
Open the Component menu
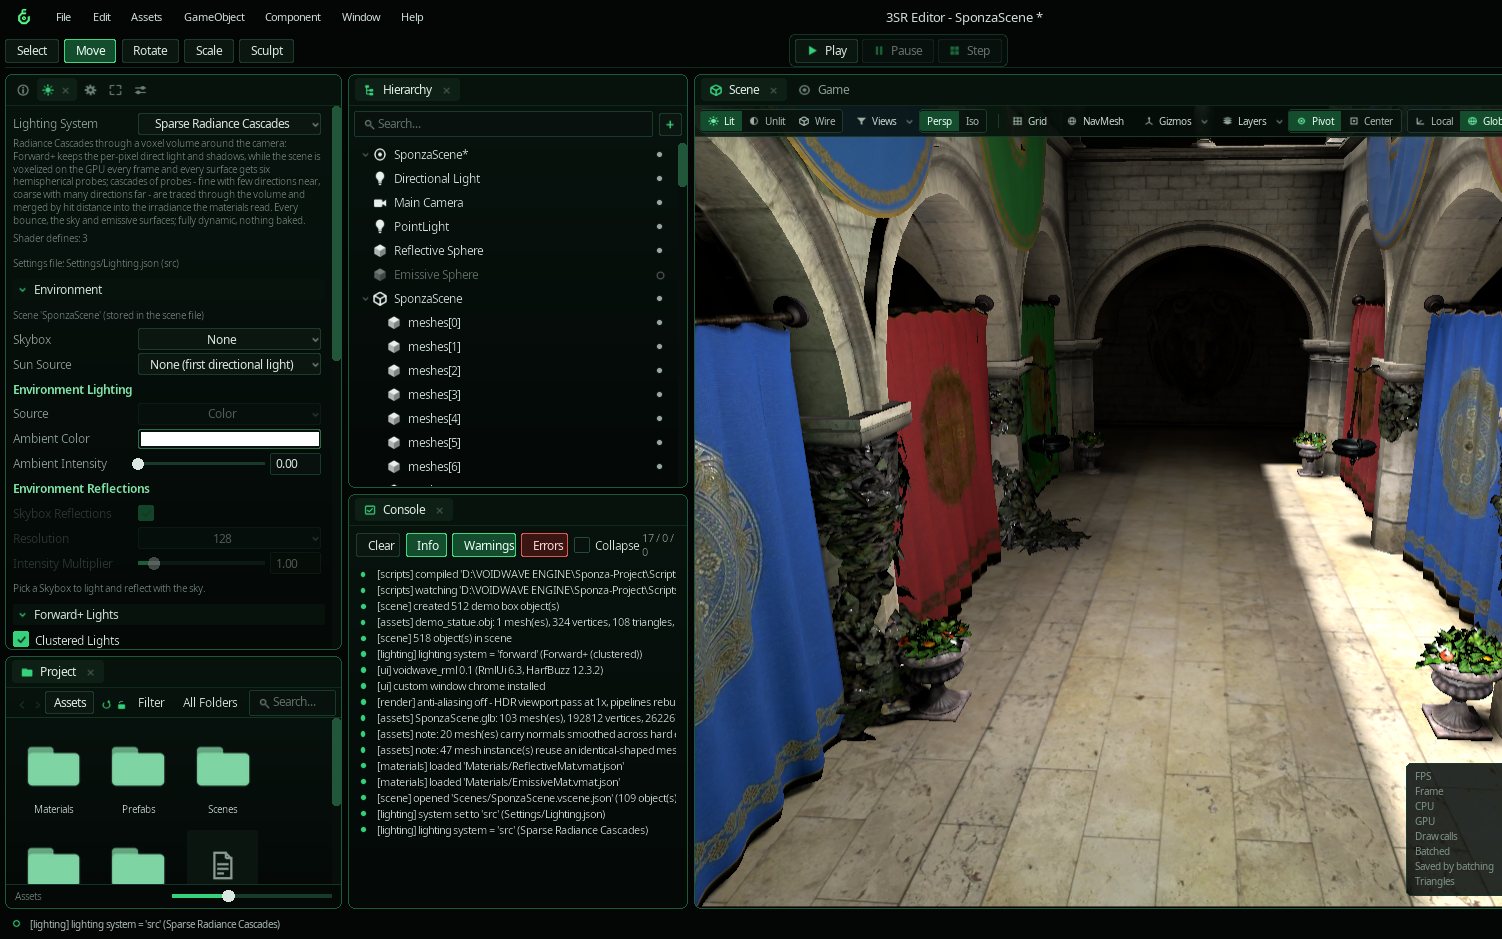point(292,17)
